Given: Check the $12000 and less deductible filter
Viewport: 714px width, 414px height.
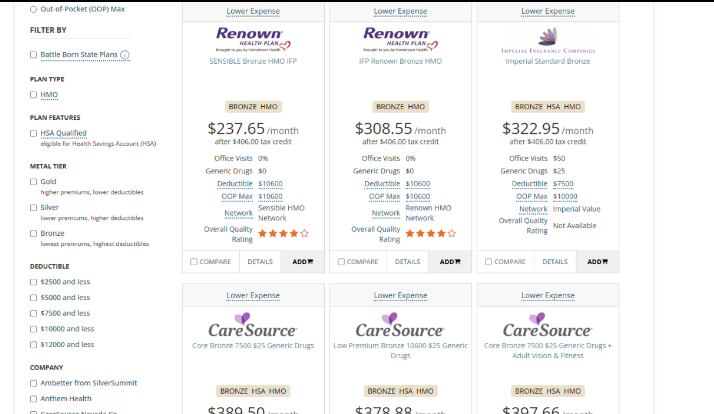Looking at the screenshot, I should pyautogui.click(x=33, y=345).
